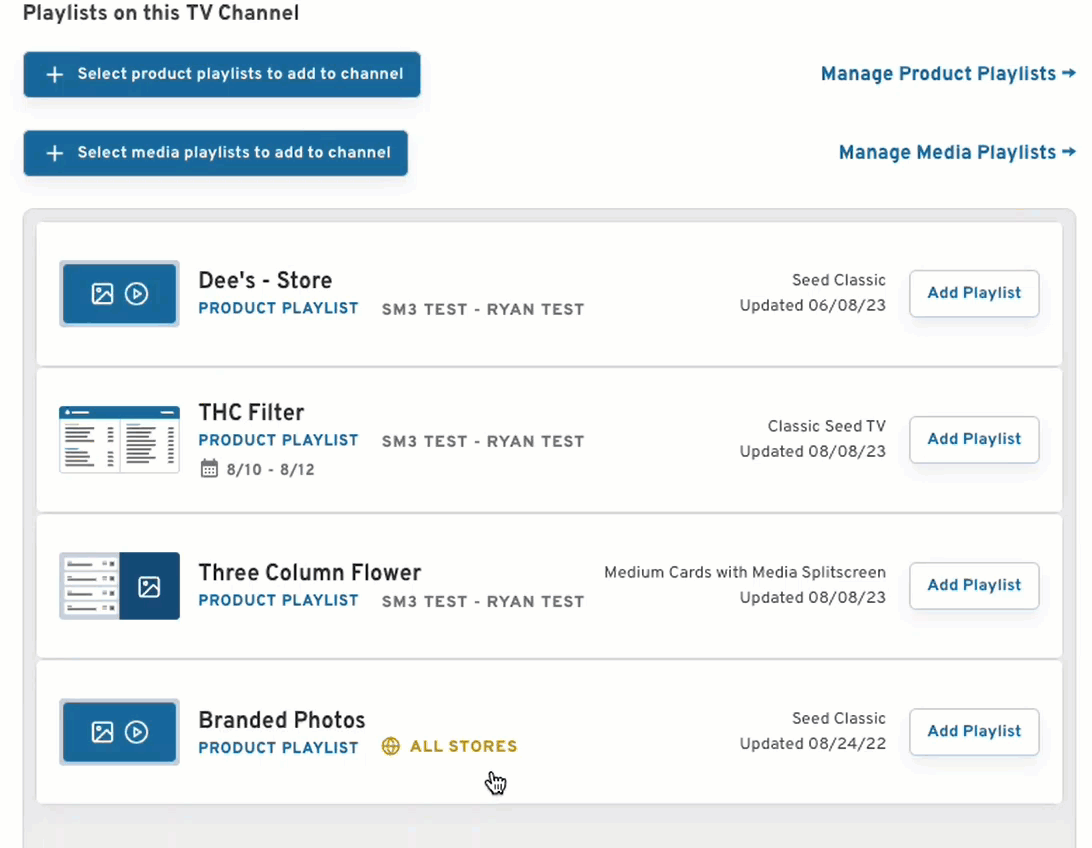Click the calendar icon on THC Filter
Image resolution: width=1092 pixels, height=848 pixels.
pos(207,470)
